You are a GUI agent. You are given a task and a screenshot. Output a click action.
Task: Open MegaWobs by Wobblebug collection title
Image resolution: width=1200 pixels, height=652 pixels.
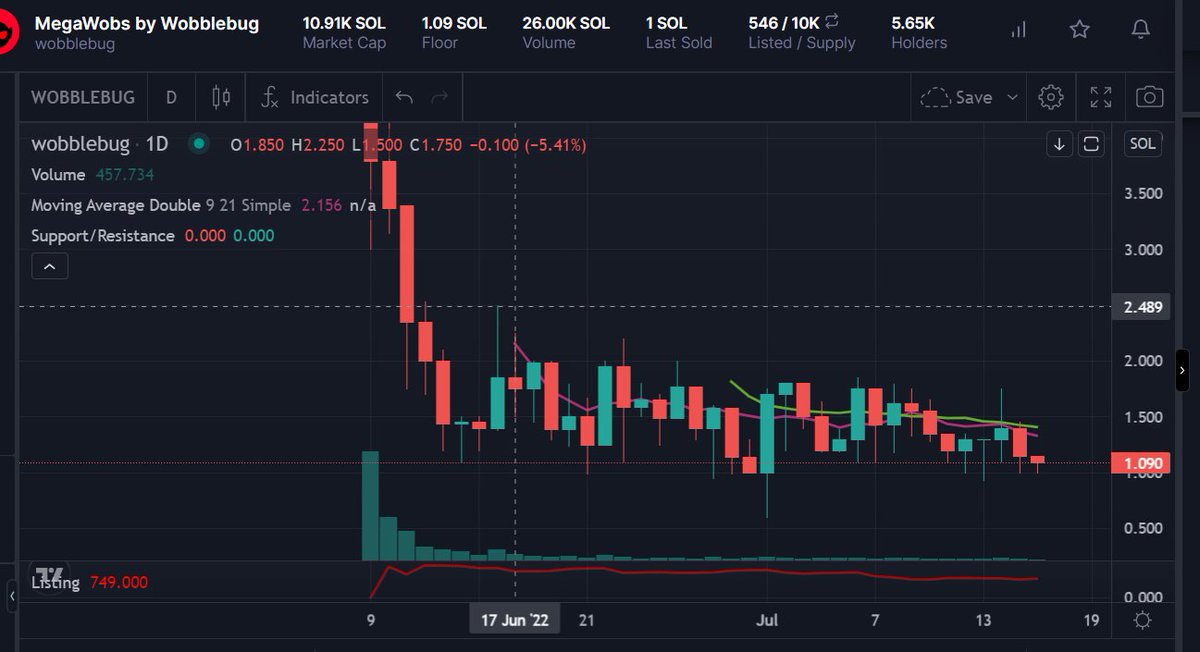(x=147, y=23)
